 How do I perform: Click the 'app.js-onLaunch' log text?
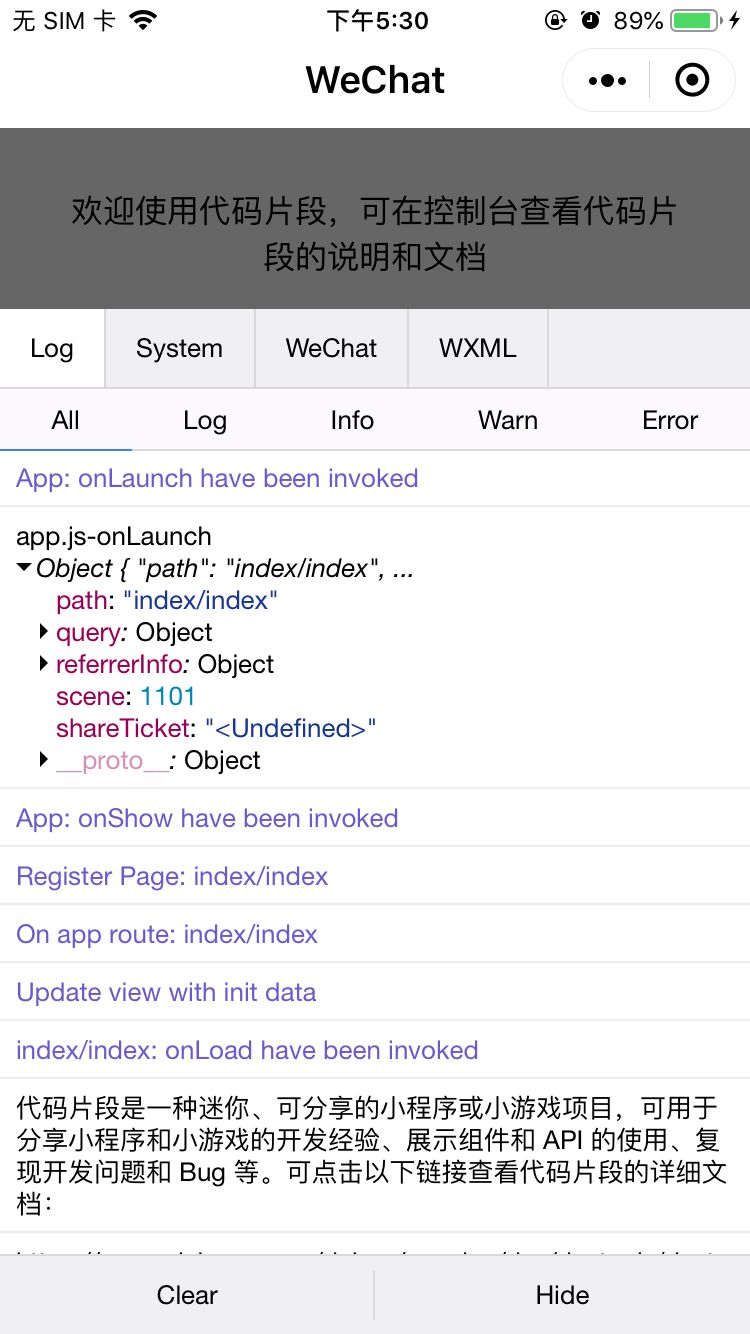click(x=114, y=536)
